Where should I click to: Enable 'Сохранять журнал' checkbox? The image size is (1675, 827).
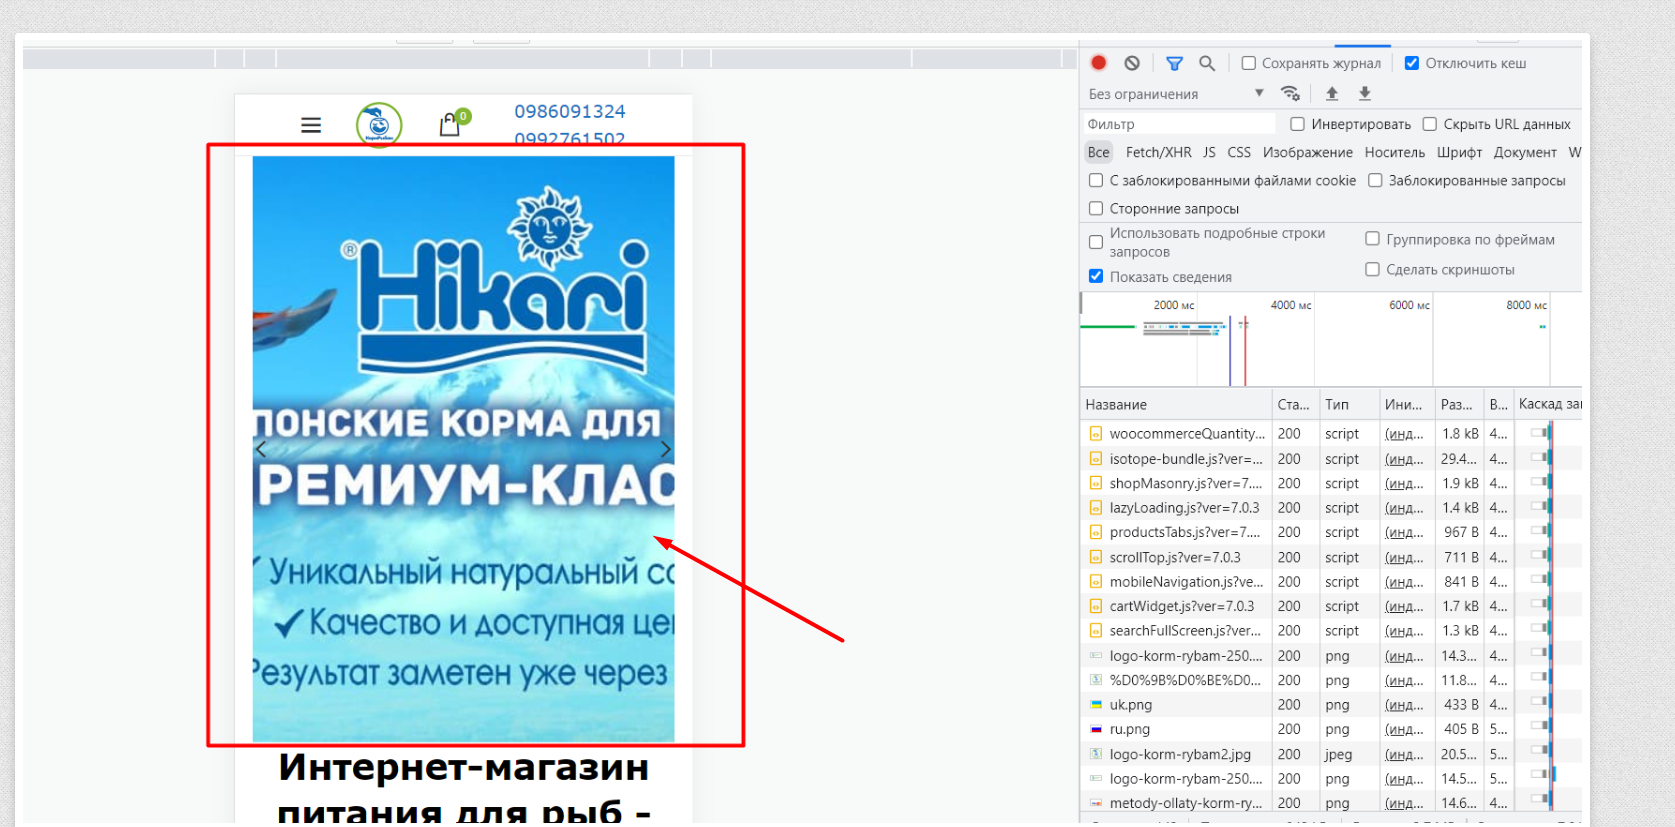[x=1249, y=63]
